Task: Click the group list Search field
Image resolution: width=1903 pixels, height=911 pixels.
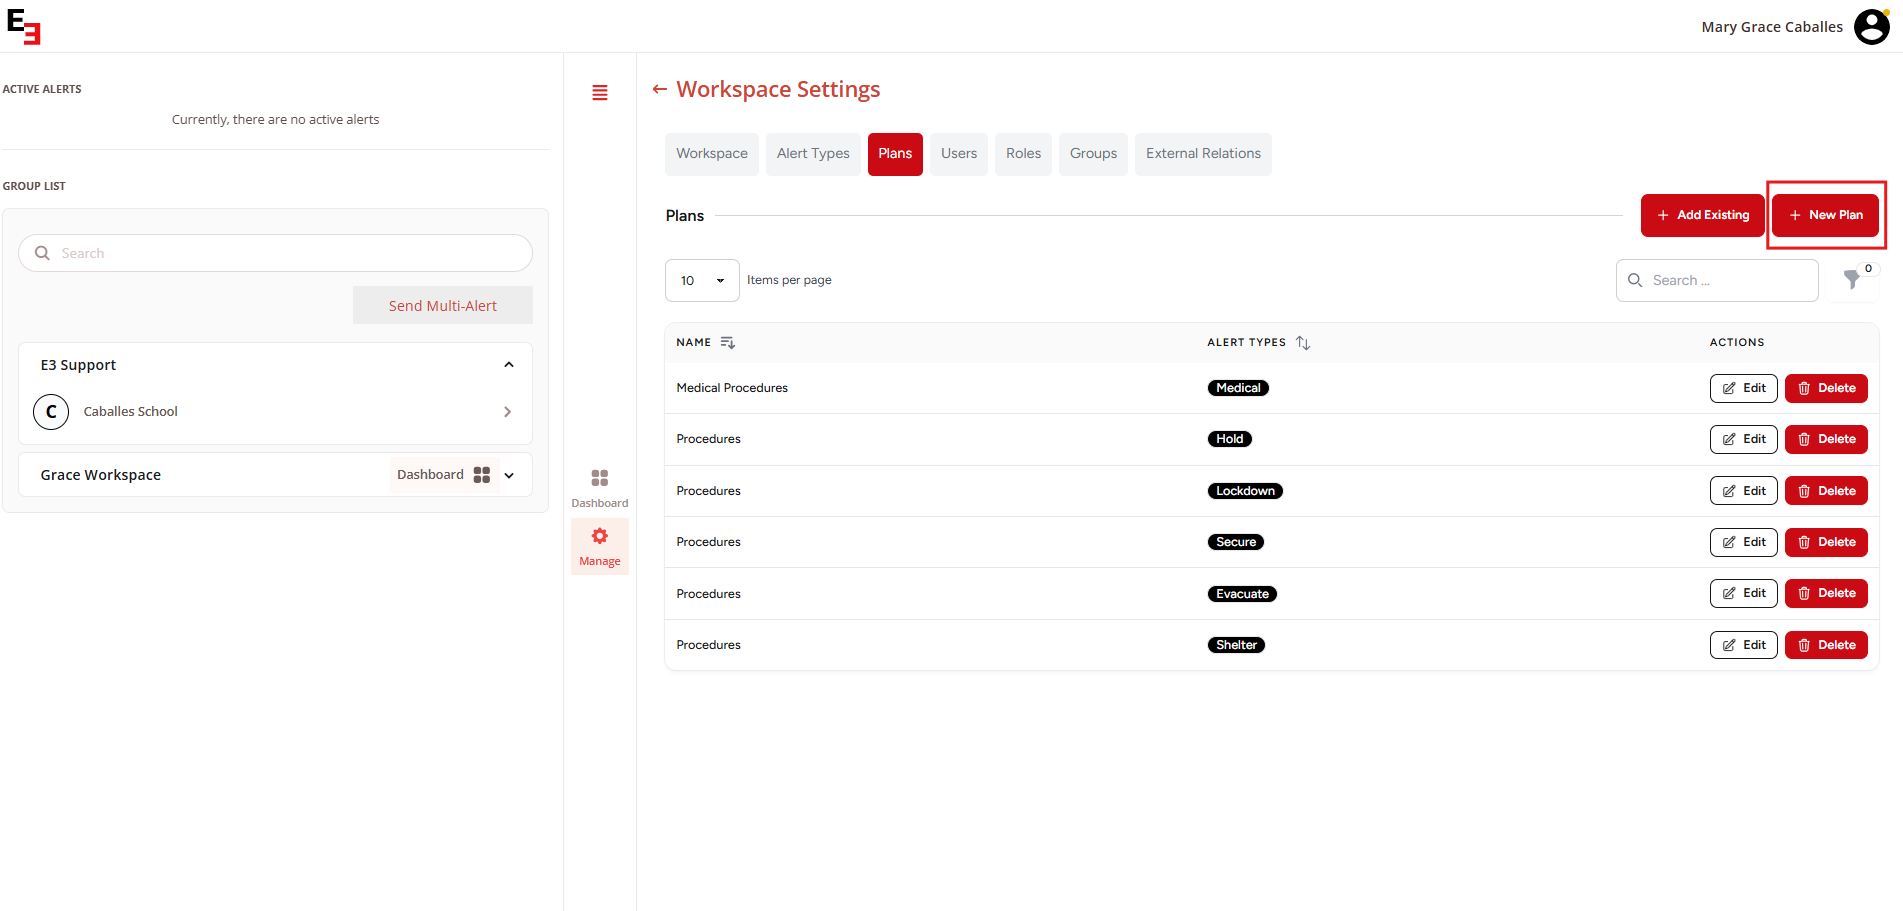Action: (x=275, y=253)
